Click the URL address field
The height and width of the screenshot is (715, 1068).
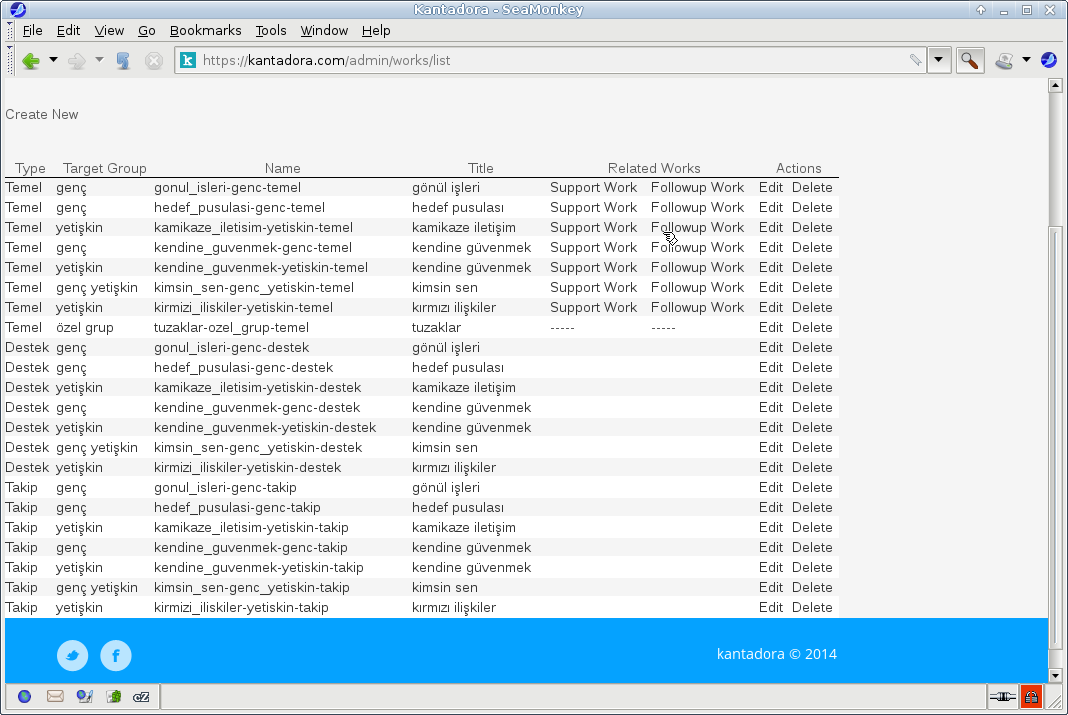pyautogui.click(x=550, y=60)
